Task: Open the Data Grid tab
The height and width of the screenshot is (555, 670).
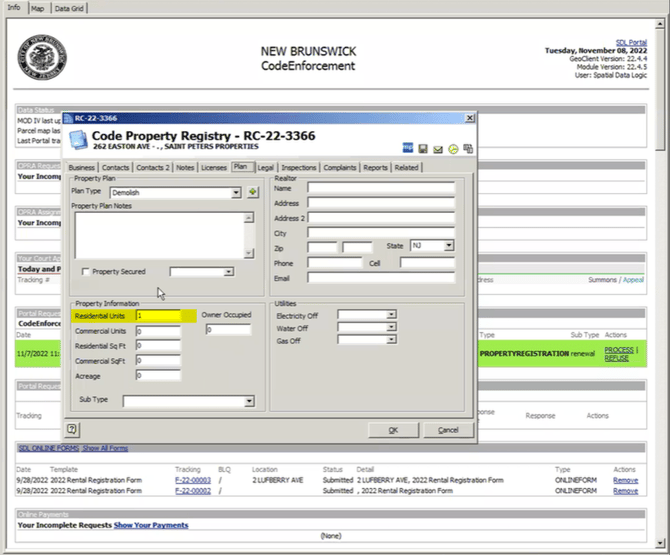Action: click(69, 8)
